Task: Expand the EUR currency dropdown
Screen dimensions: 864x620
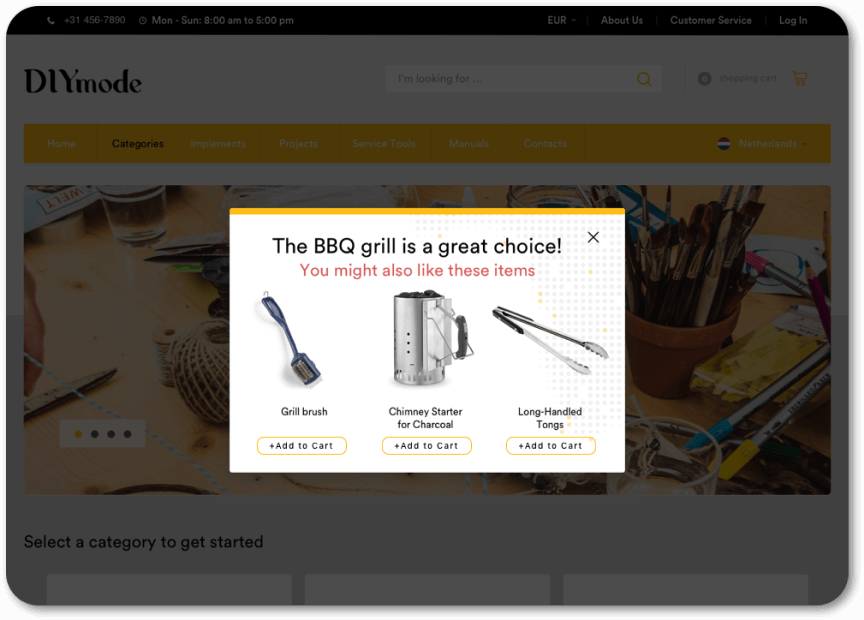Action: tap(561, 20)
